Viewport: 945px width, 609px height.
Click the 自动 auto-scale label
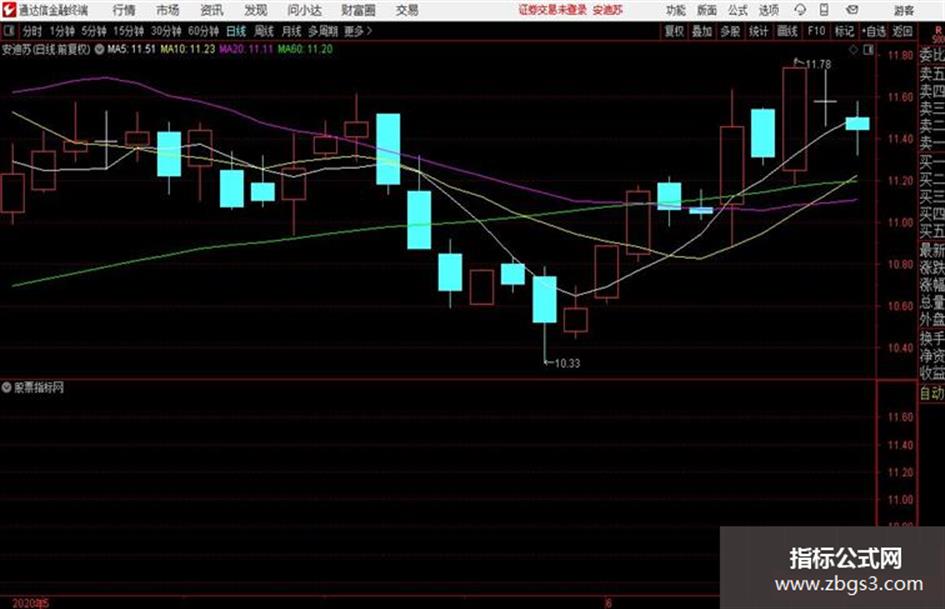coord(932,393)
